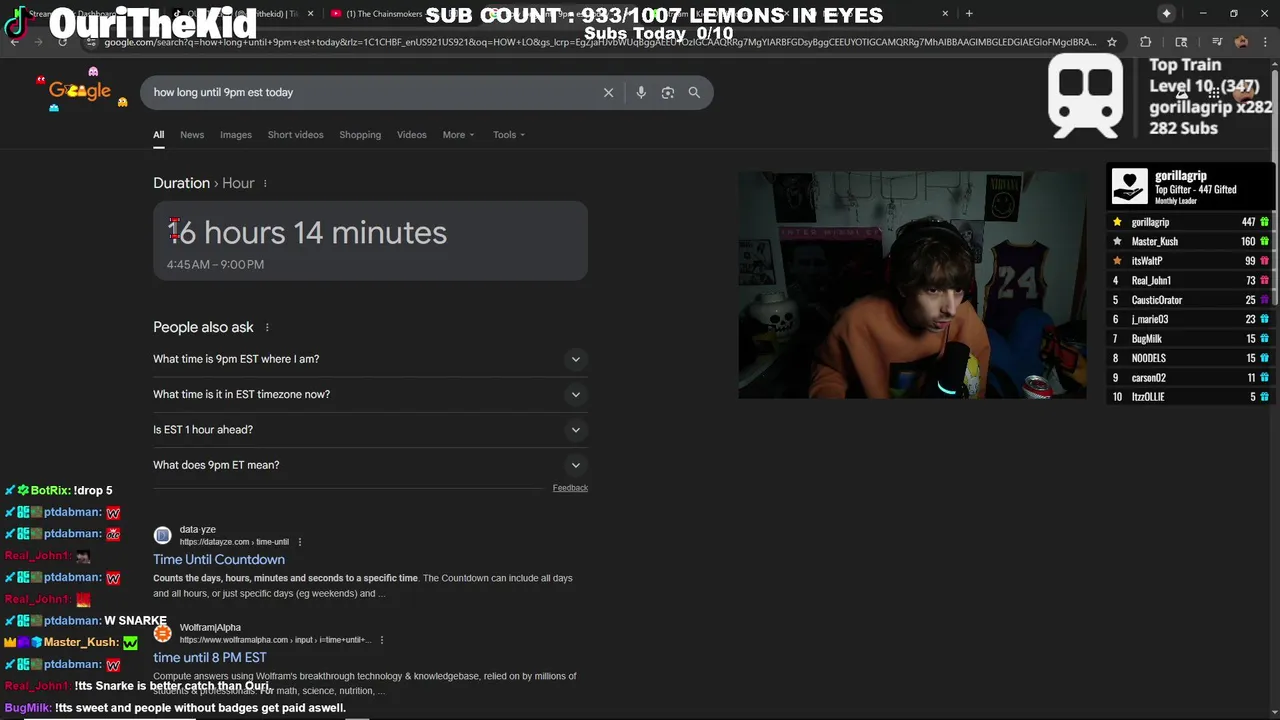Open a new browser tab
This screenshot has height=720, width=1280.
968,13
